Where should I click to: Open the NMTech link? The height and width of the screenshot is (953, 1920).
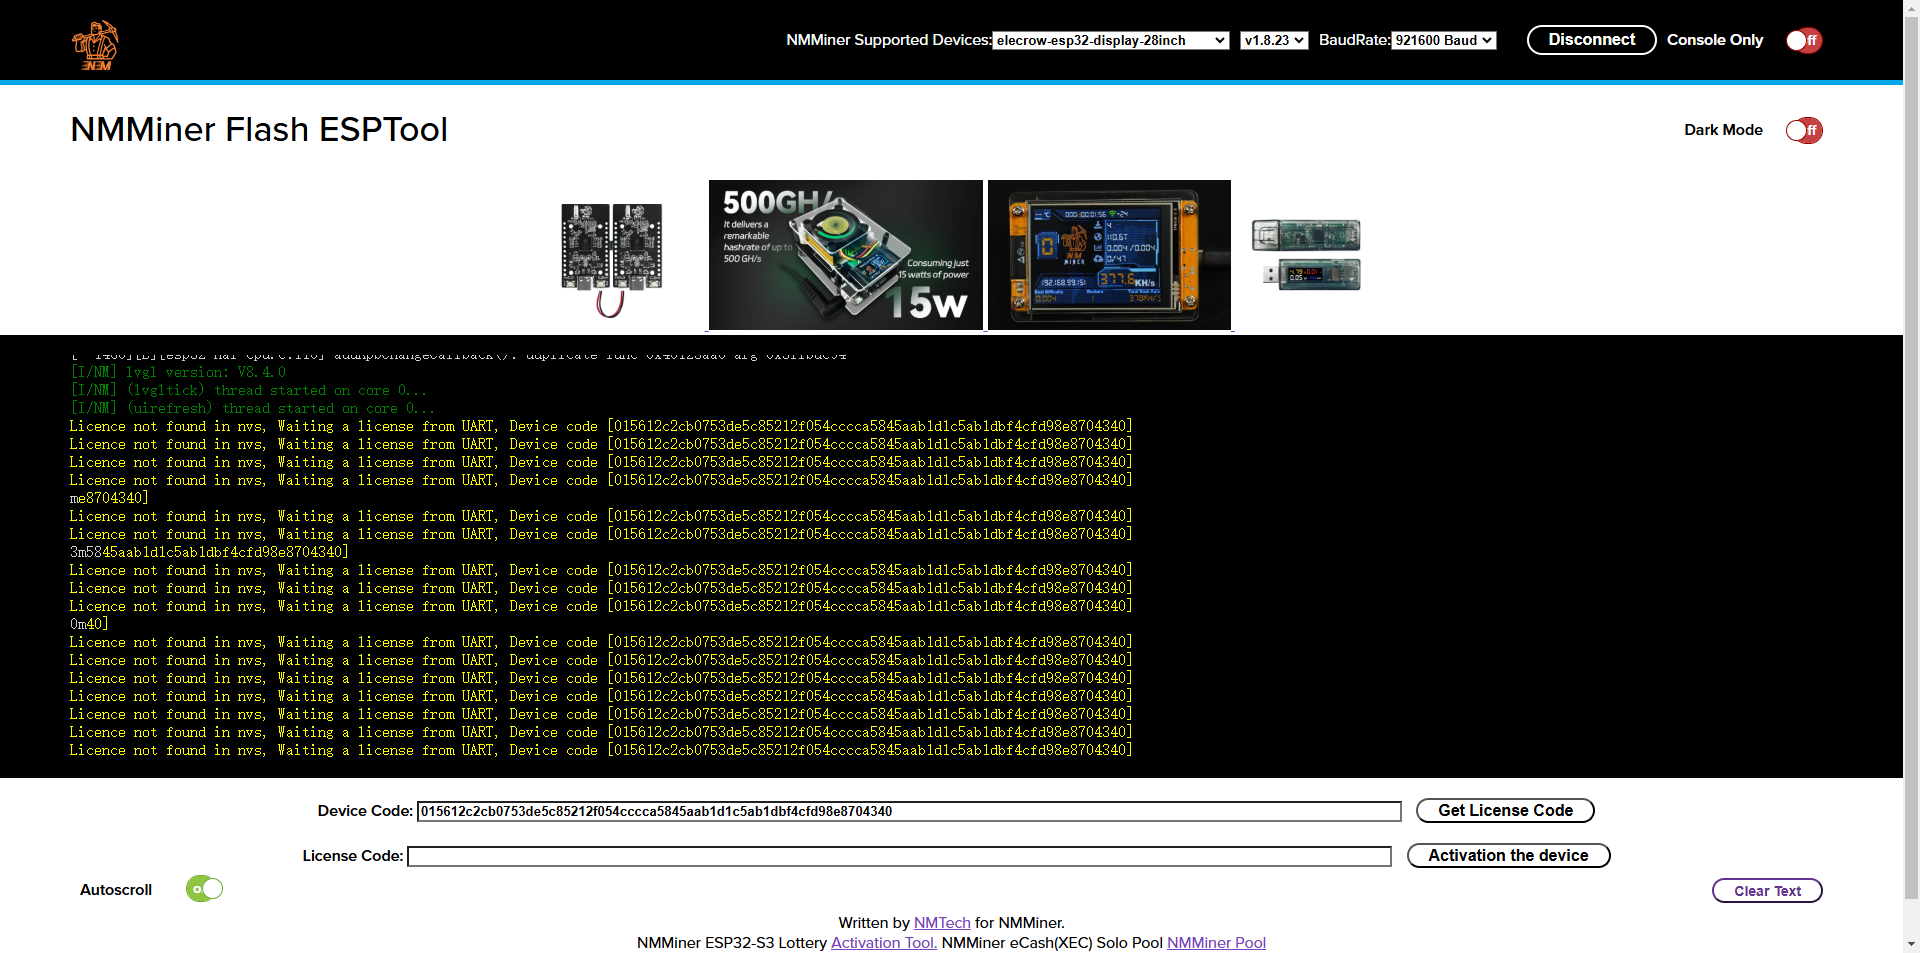tap(942, 923)
